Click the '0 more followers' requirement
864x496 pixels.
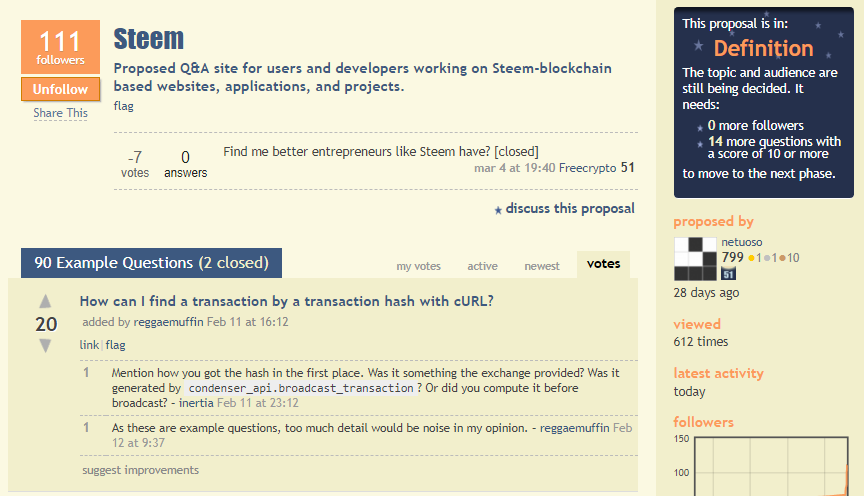tap(755, 126)
